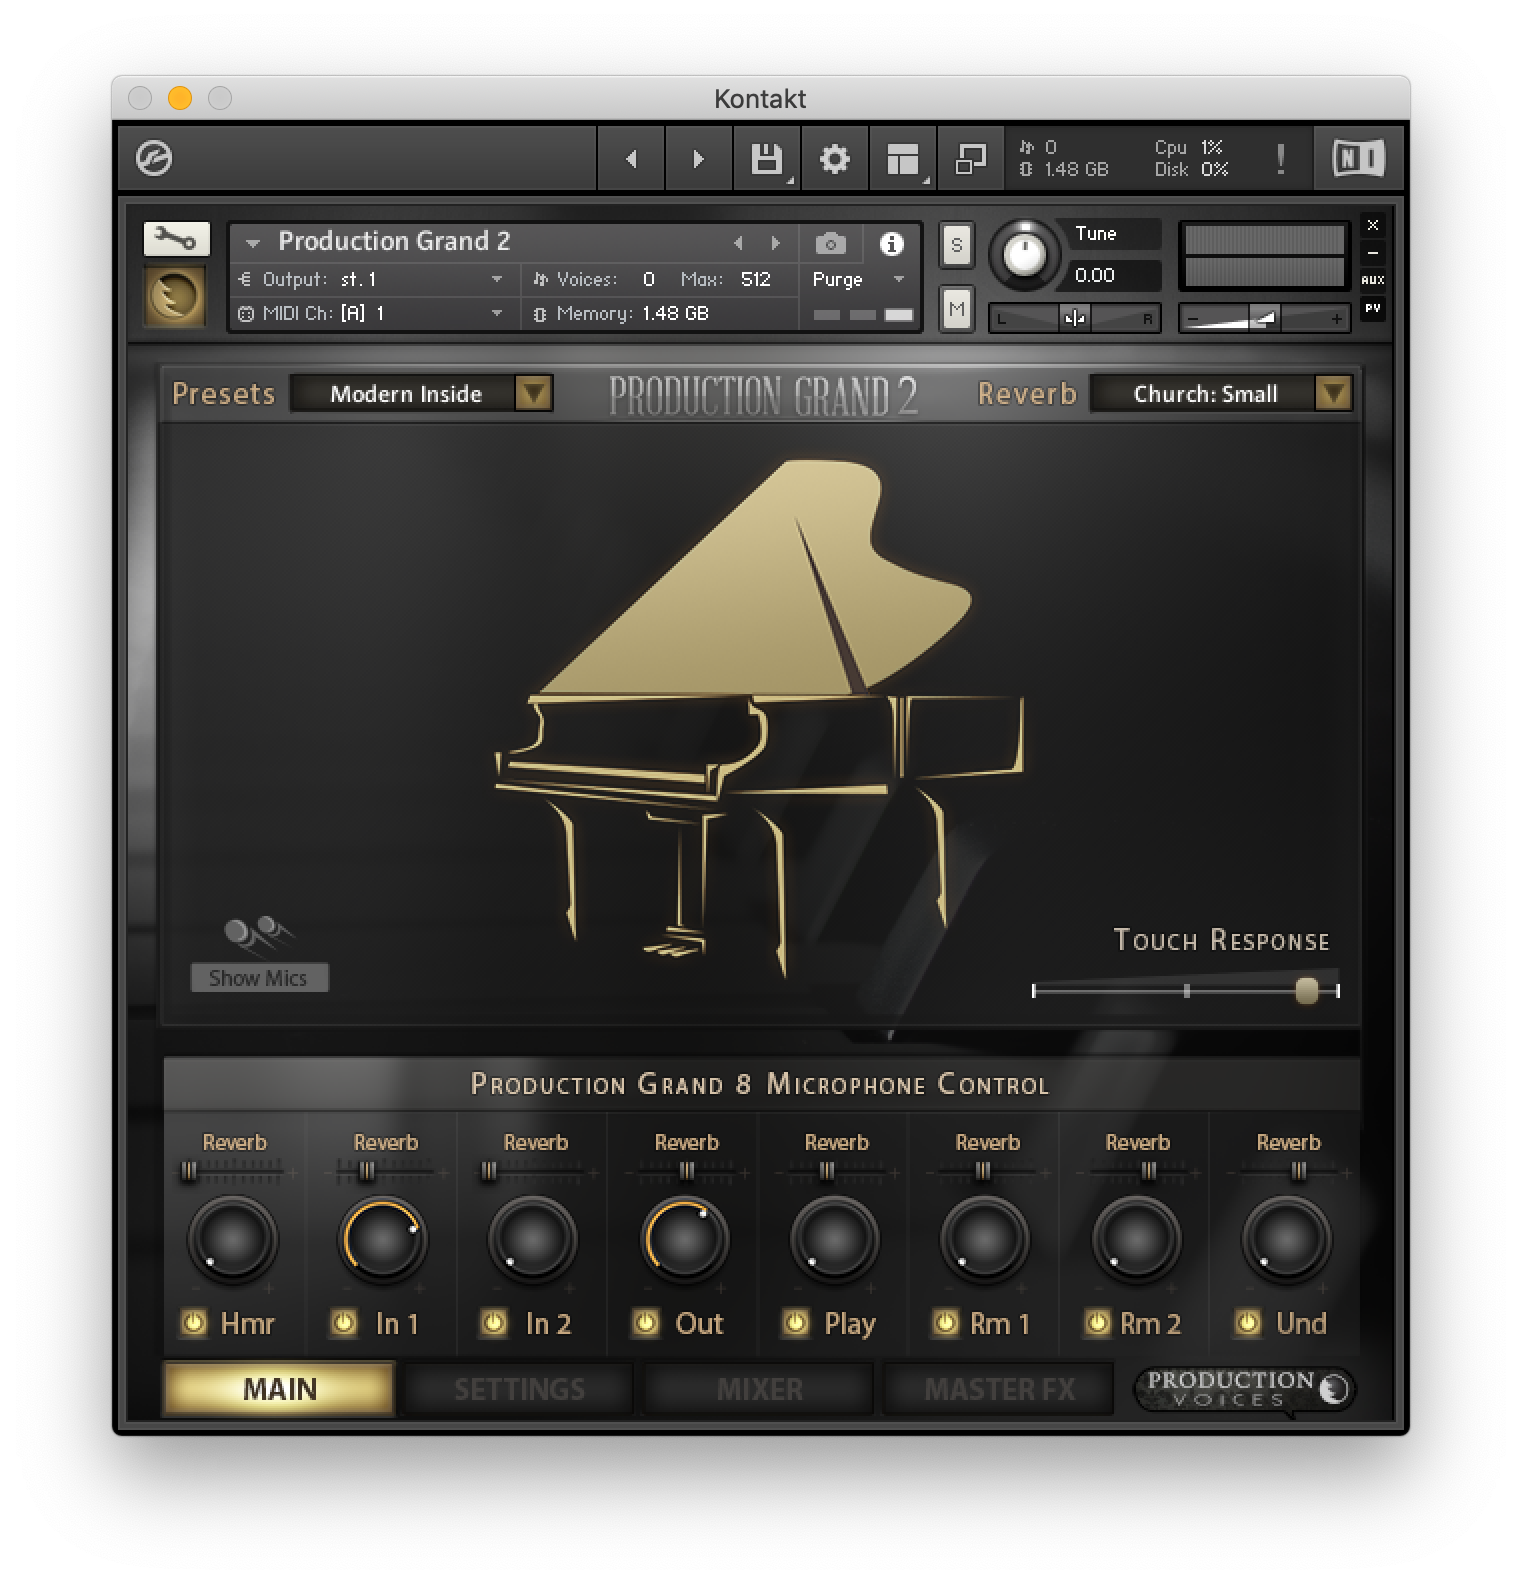The height and width of the screenshot is (1584, 1522).
Task: Mute the instrument with M button
Action: point(957,309)
